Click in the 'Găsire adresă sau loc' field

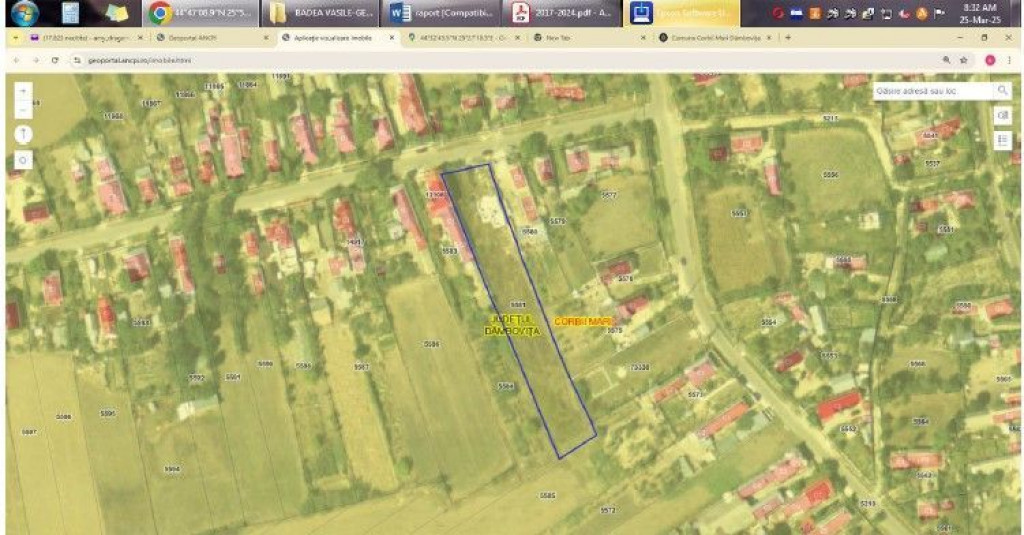point(930,90)
